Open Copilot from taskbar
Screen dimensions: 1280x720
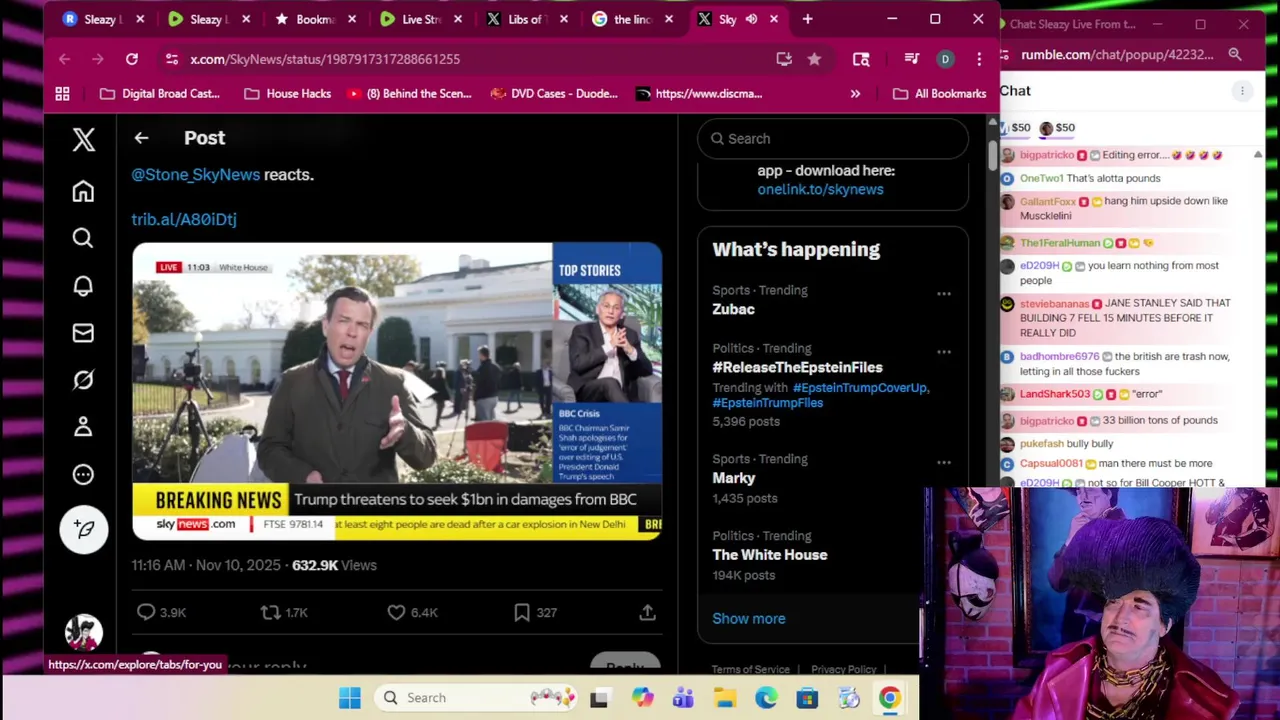pos(642,698)
